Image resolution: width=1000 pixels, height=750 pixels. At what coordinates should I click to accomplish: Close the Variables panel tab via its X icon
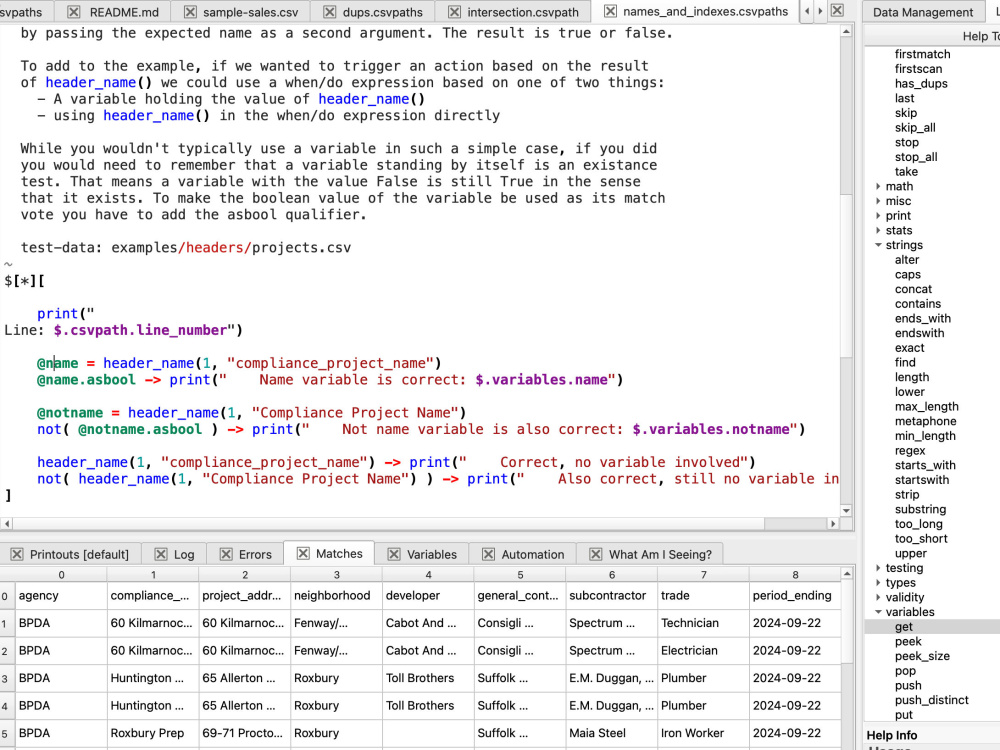[394, 554]
